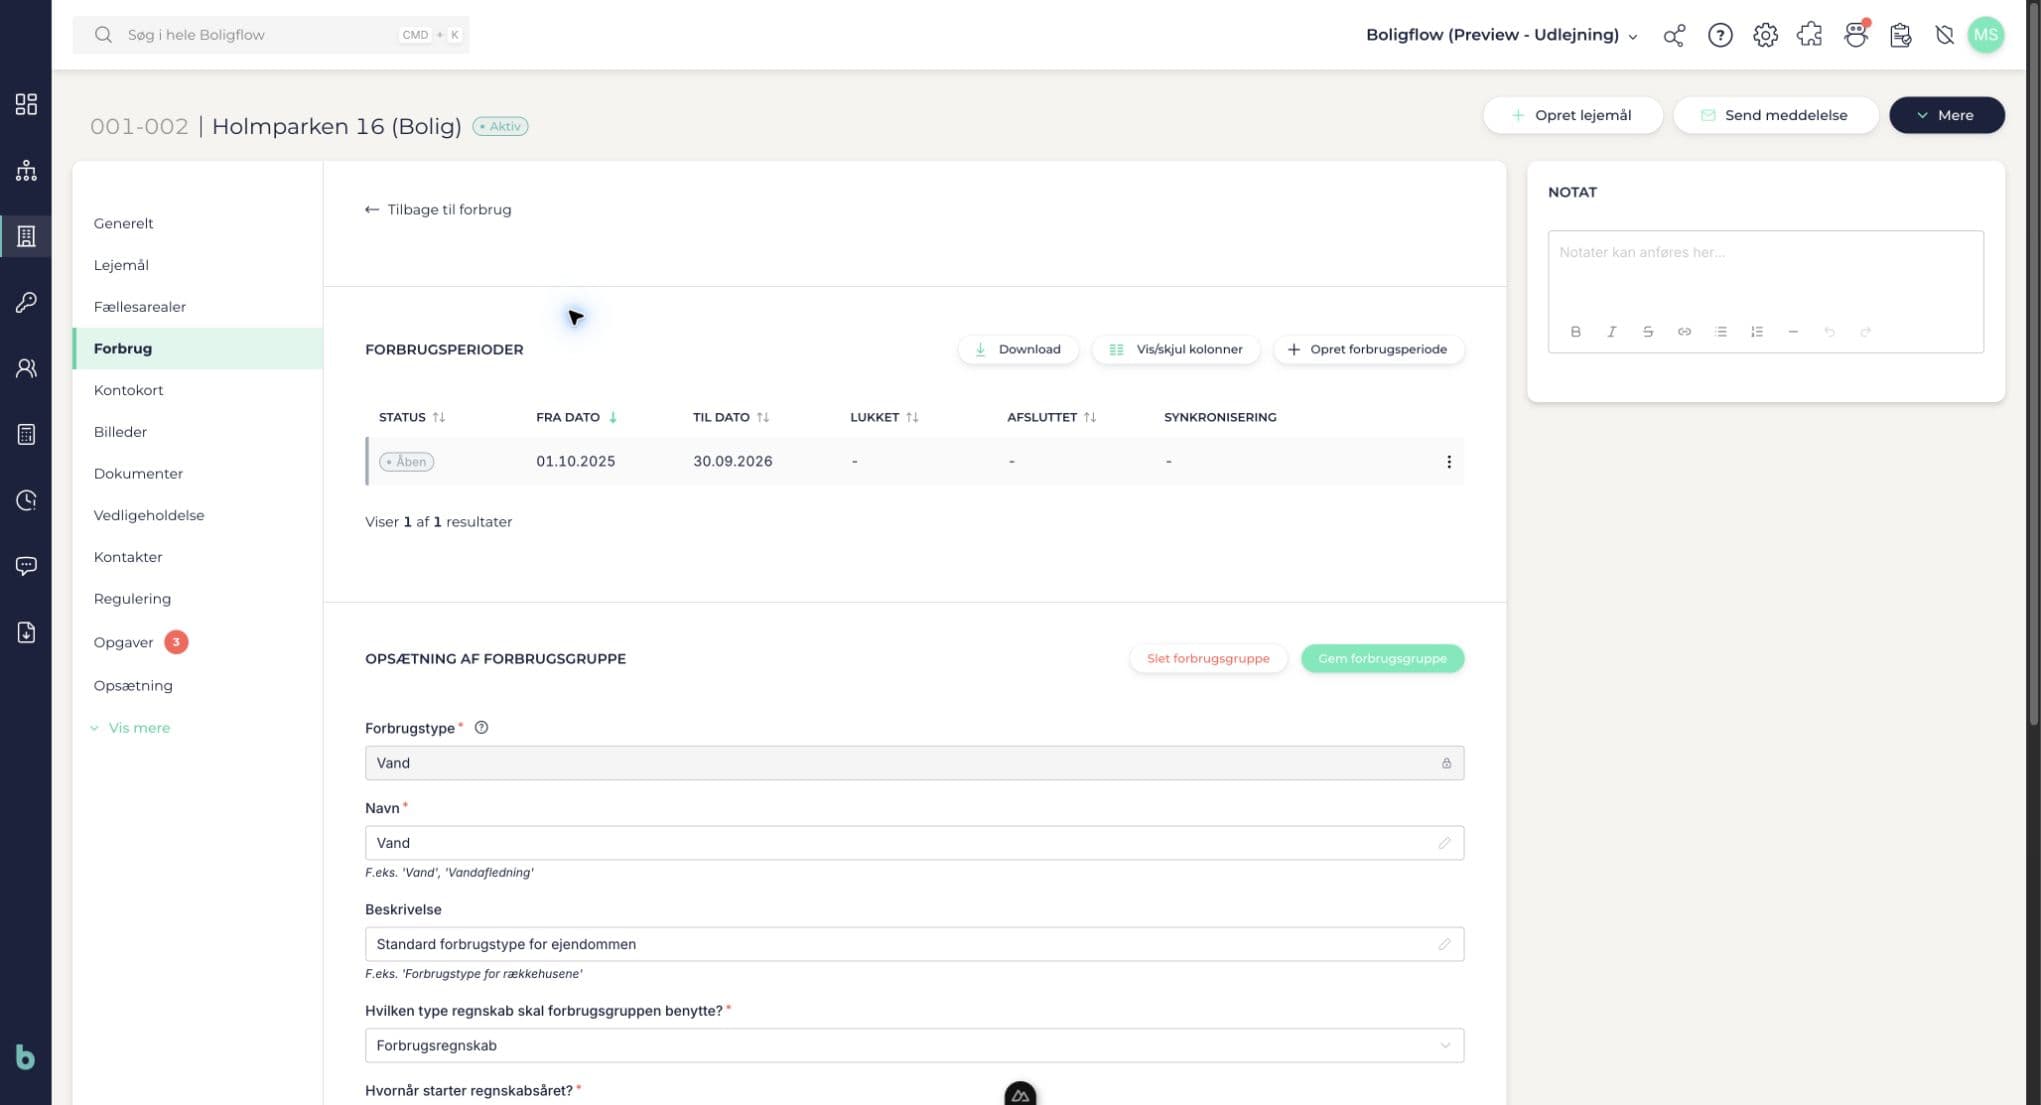Screen dimensions: 2041x1105
Task: Click the Download button
Action: (1018, 349)
